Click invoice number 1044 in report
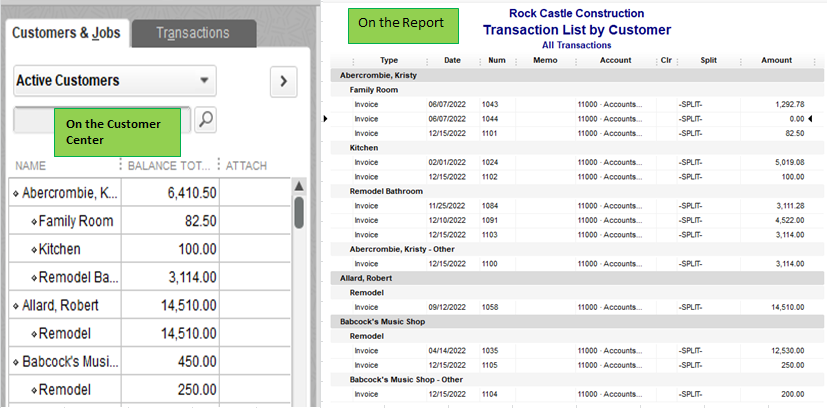The image size is (827, 408). [489, 119]
